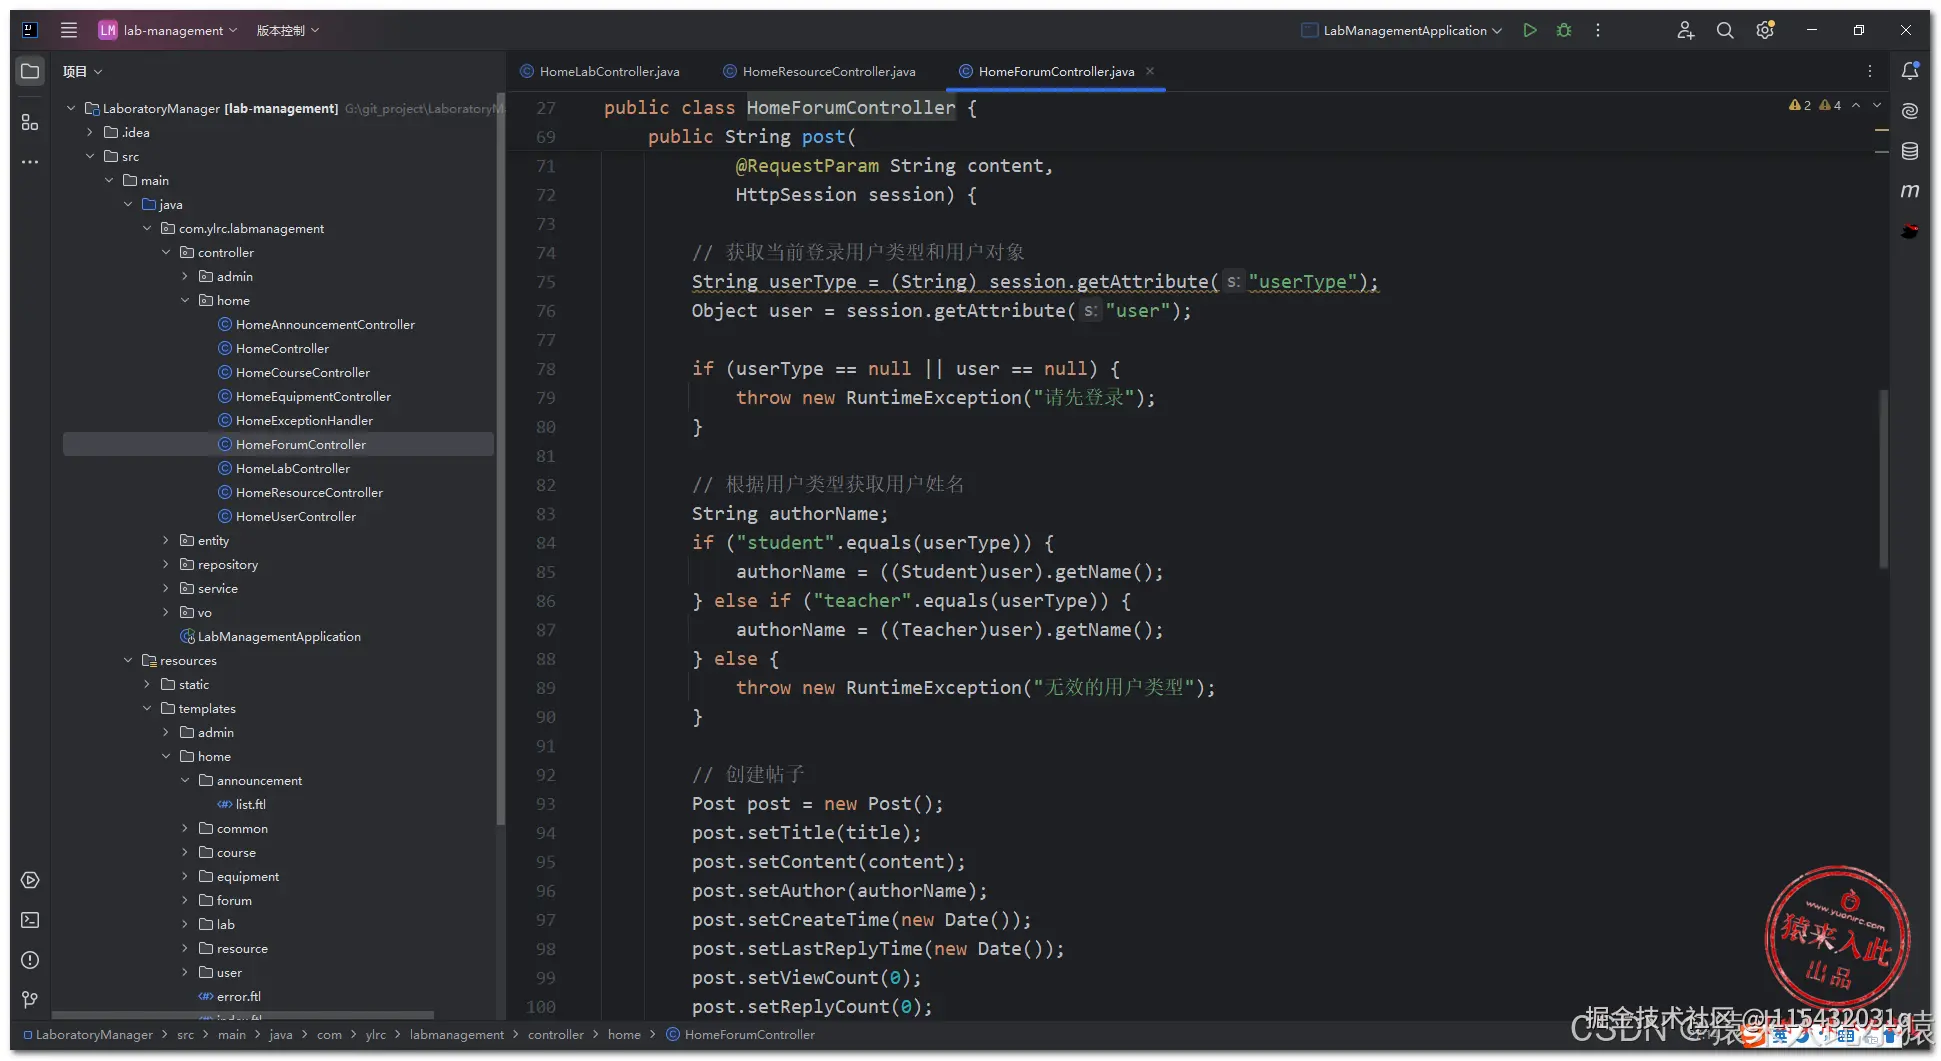Start debugging with the bug icon
The image size is (1941, 1061).
coord(1564,30)
